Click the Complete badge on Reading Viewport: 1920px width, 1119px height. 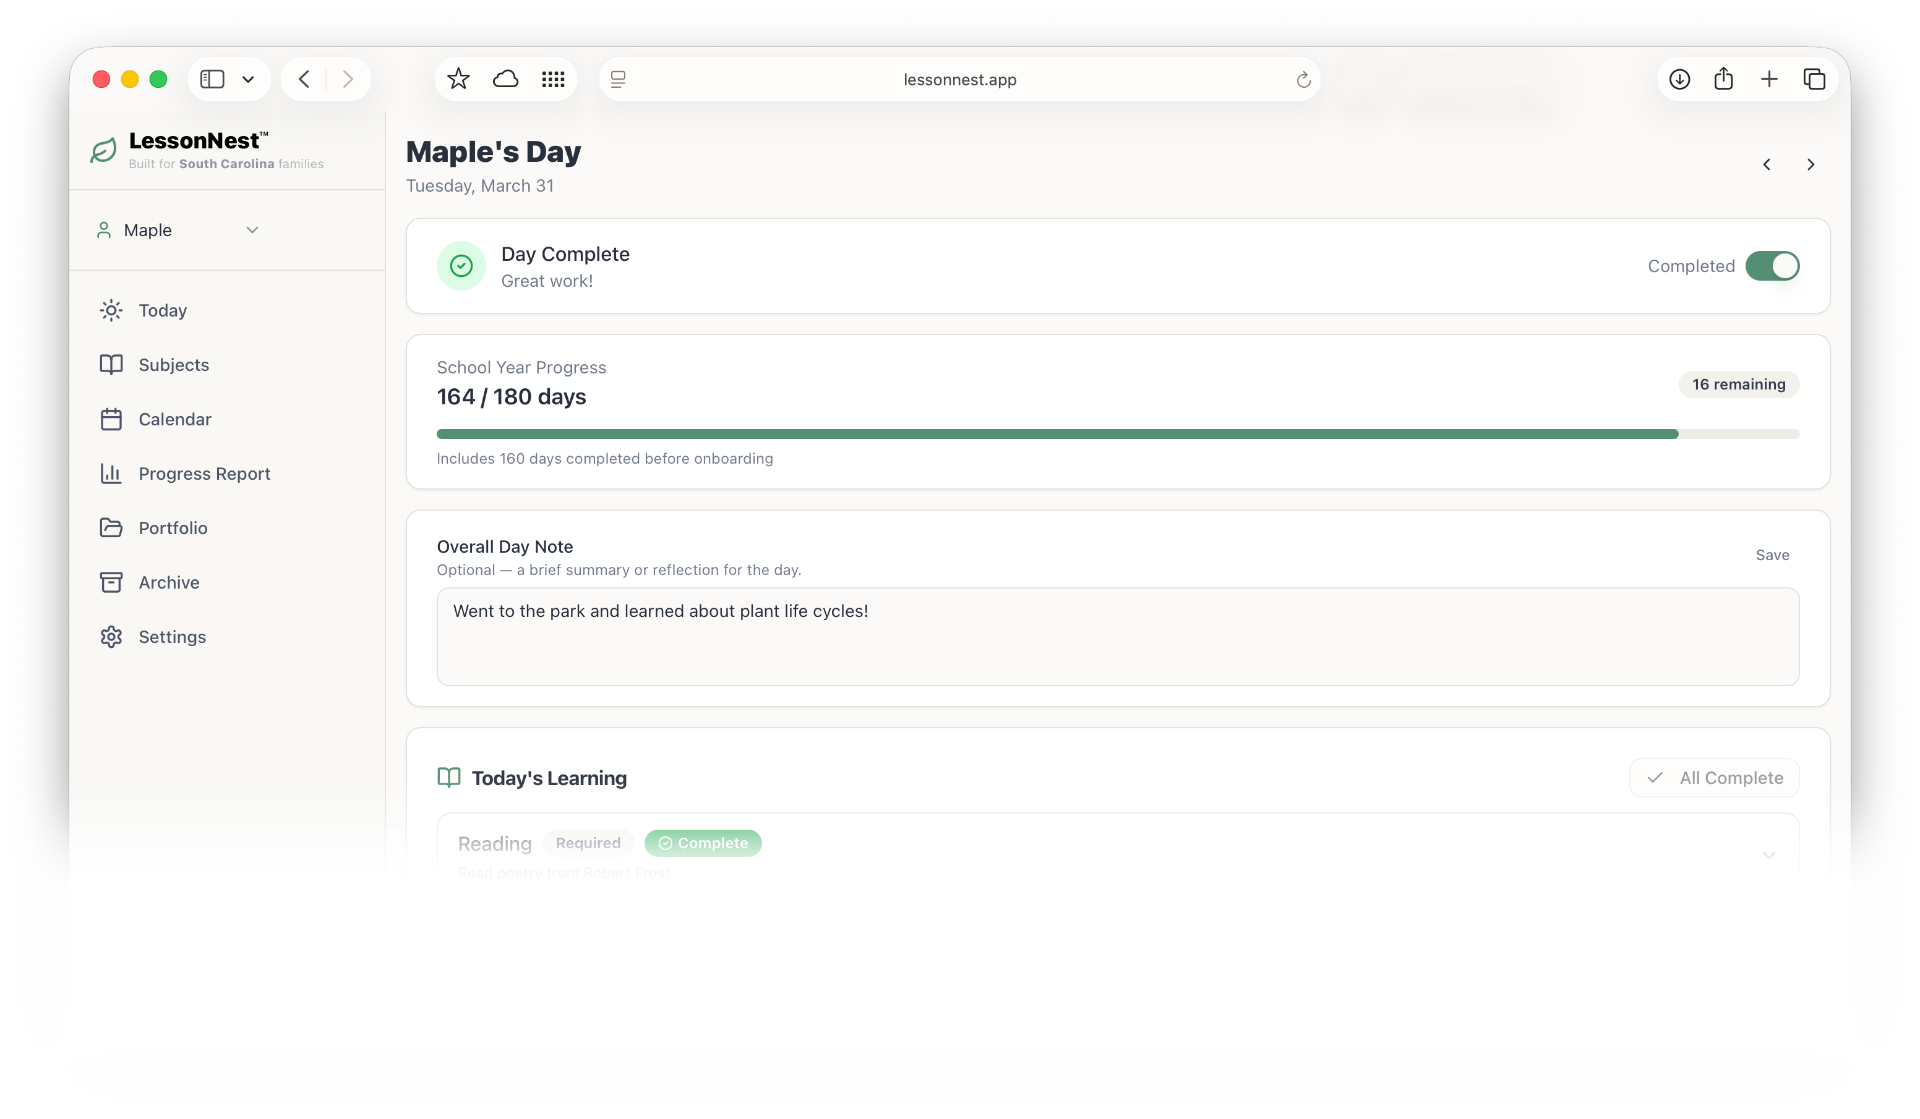[703, 843]
